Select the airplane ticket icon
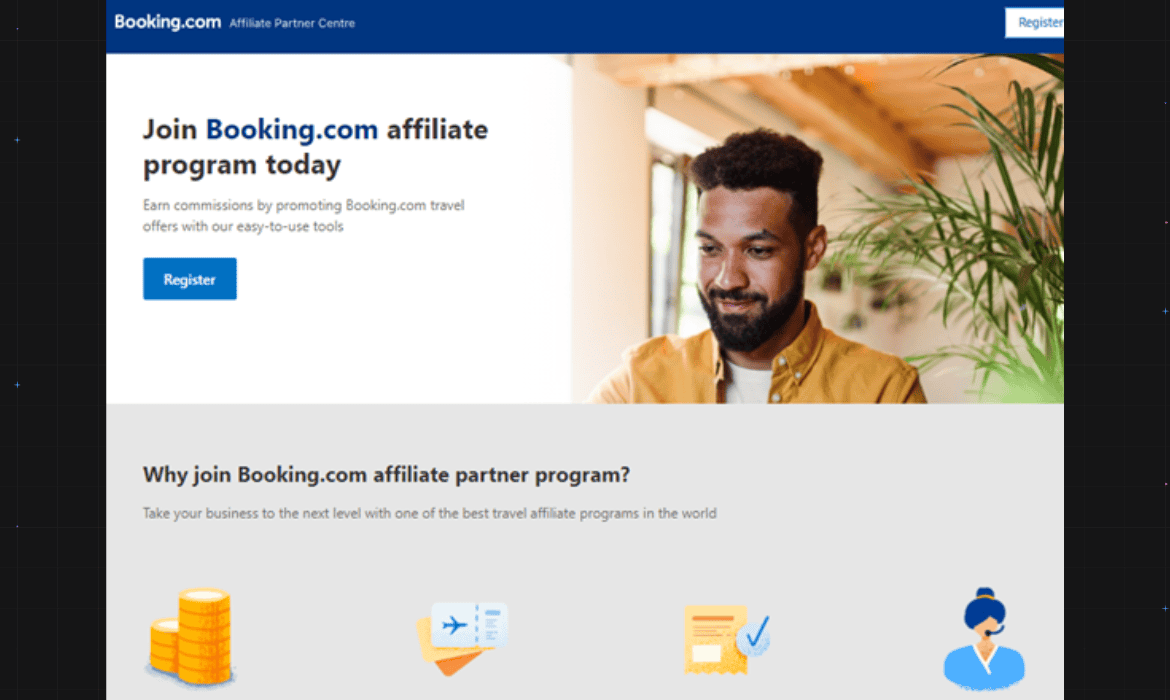The image size is (1170, 700). [462, 638]
